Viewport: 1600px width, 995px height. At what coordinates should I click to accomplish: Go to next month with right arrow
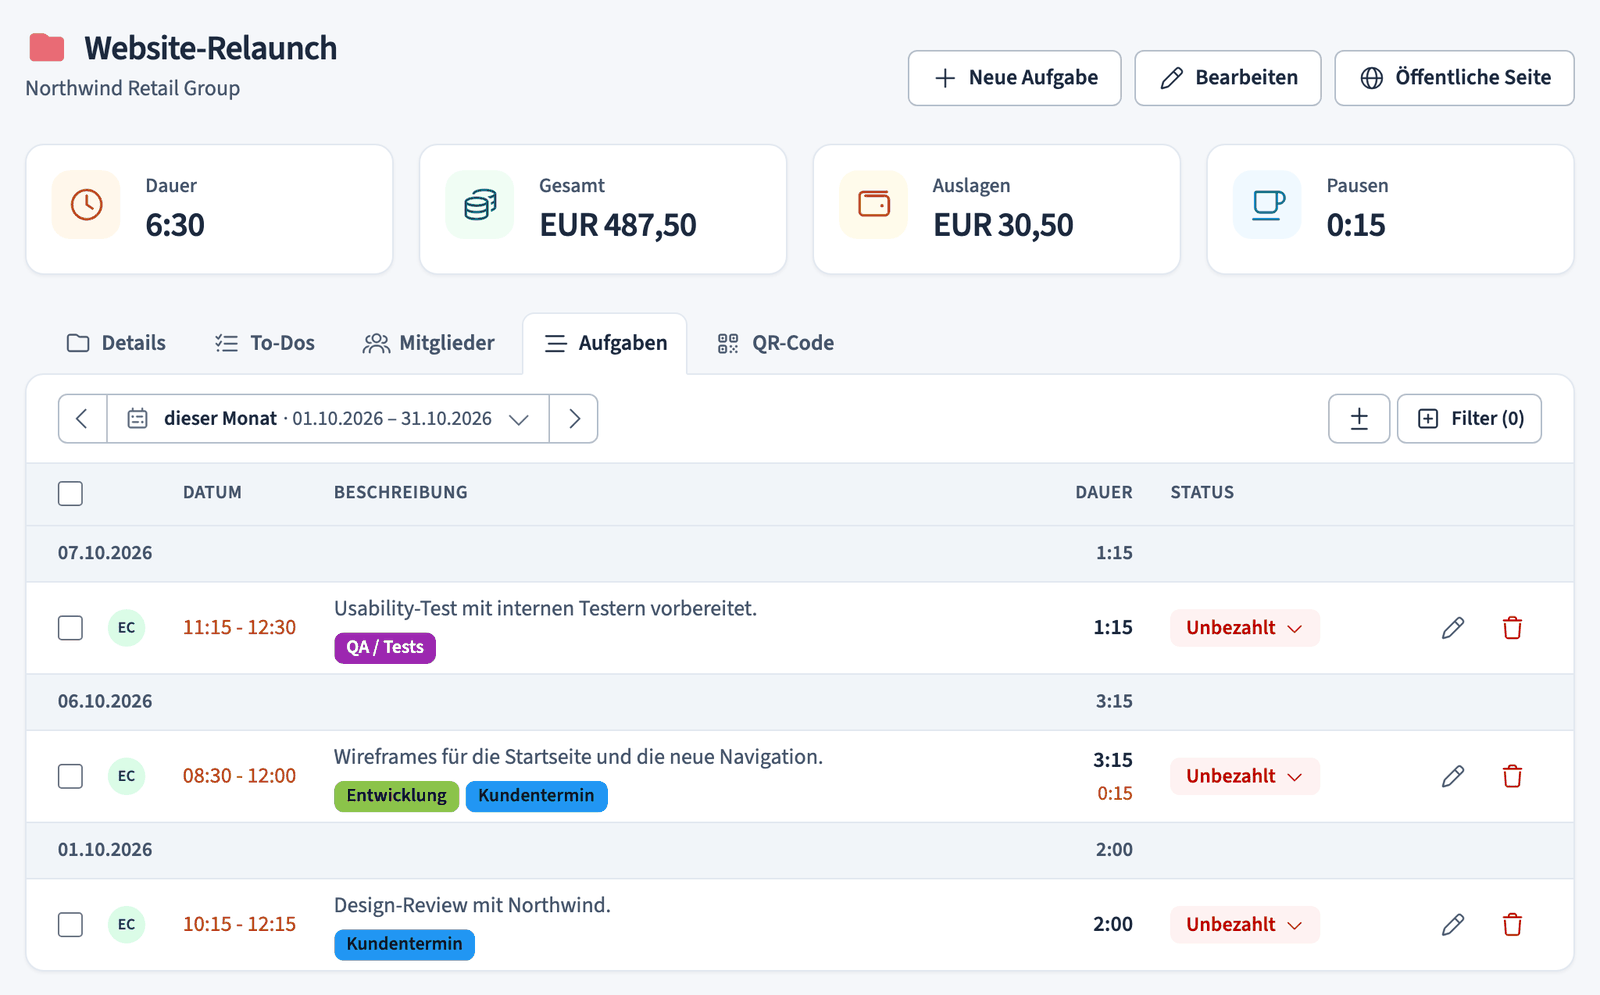point(574,418)
